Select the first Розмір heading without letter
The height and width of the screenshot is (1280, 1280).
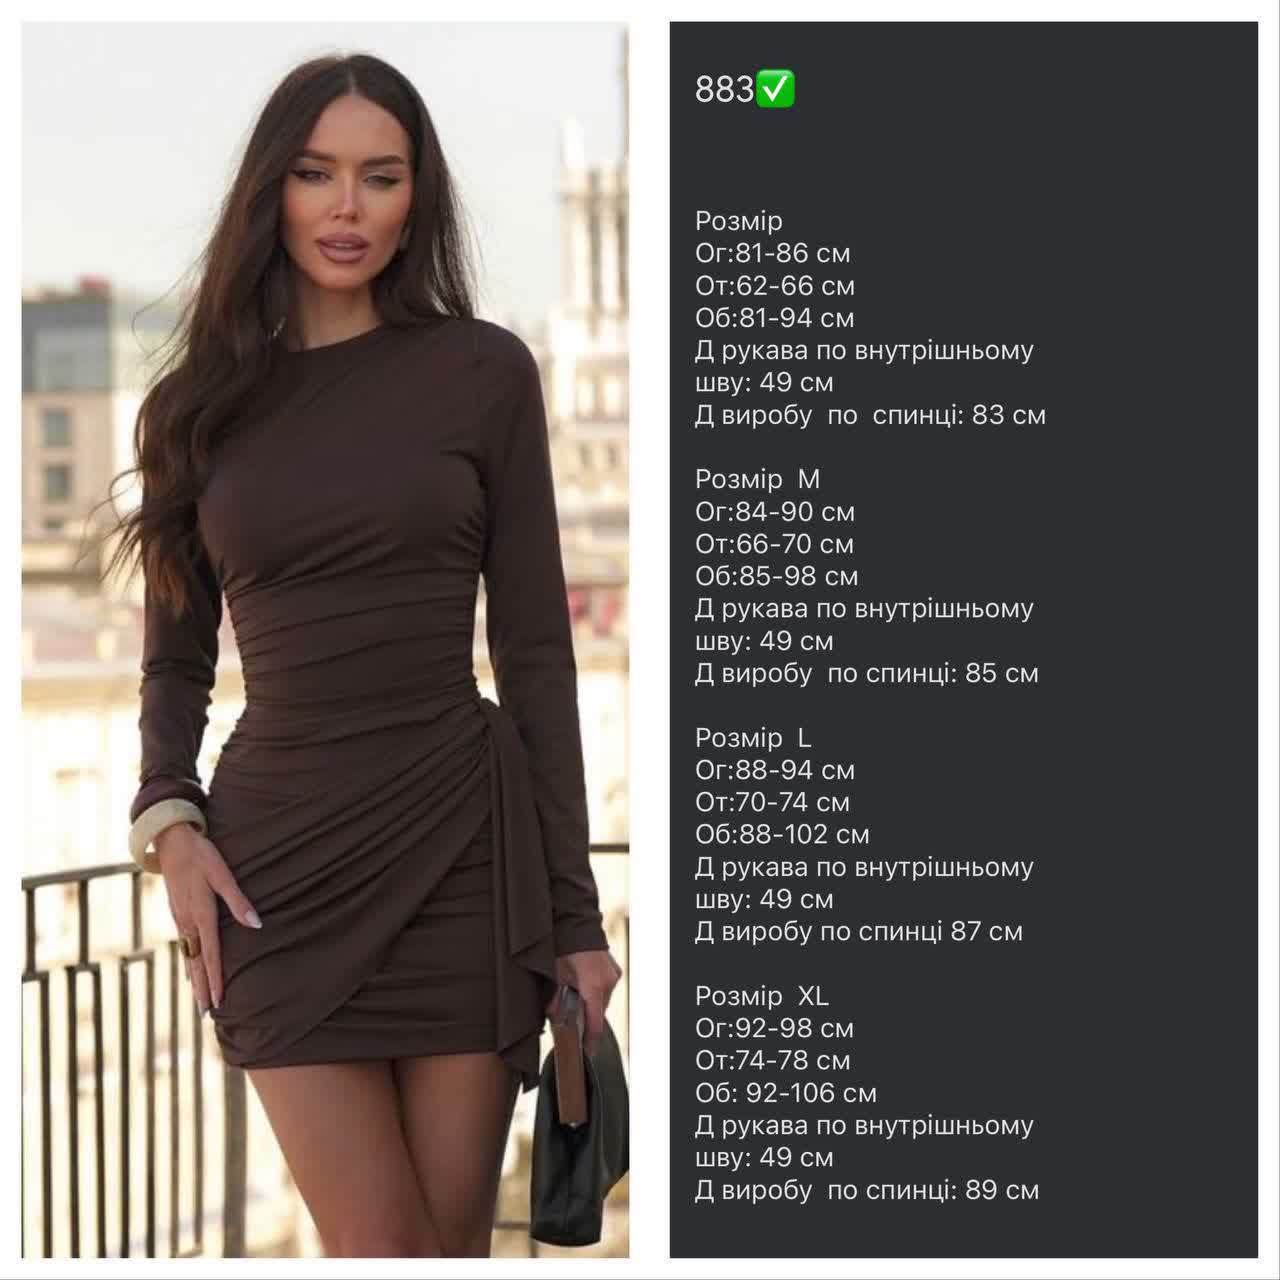[x=739, y=221]
